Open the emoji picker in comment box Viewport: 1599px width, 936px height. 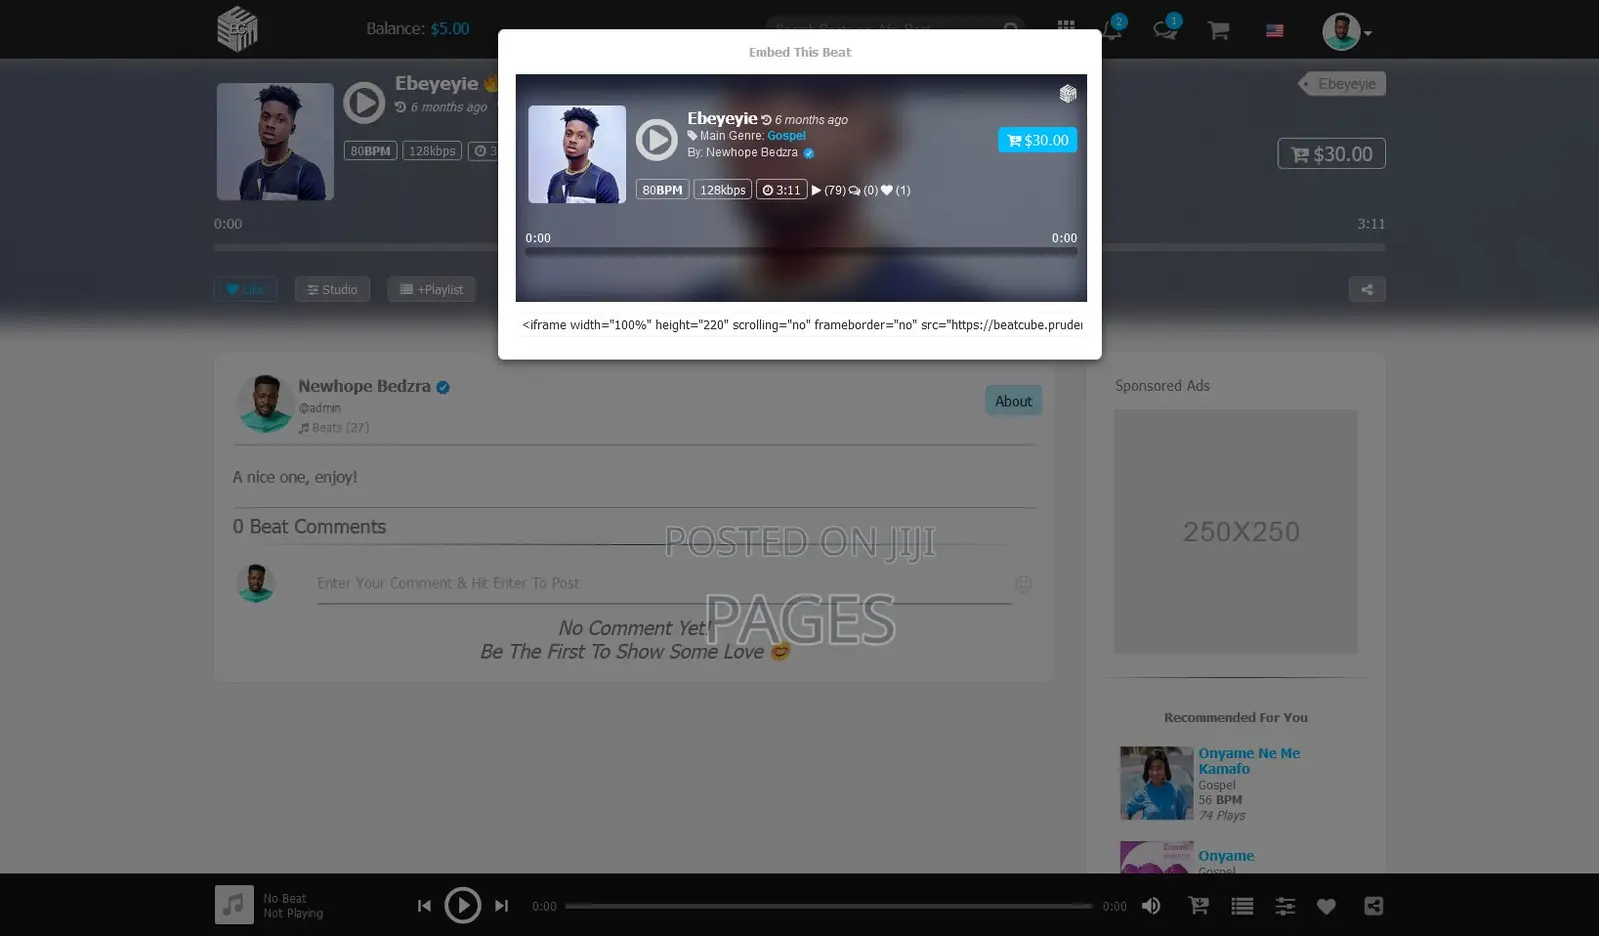1023,584
